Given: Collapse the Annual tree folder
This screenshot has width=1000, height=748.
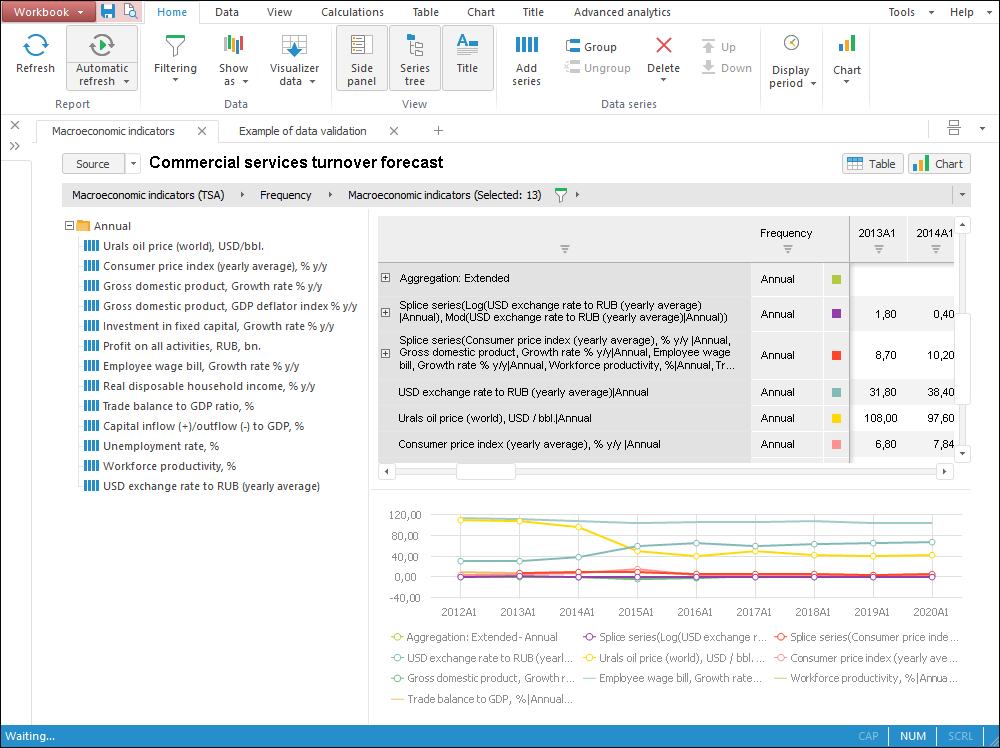Looking at the screenshot, I should pyautogui.click(x=70, y=226).
